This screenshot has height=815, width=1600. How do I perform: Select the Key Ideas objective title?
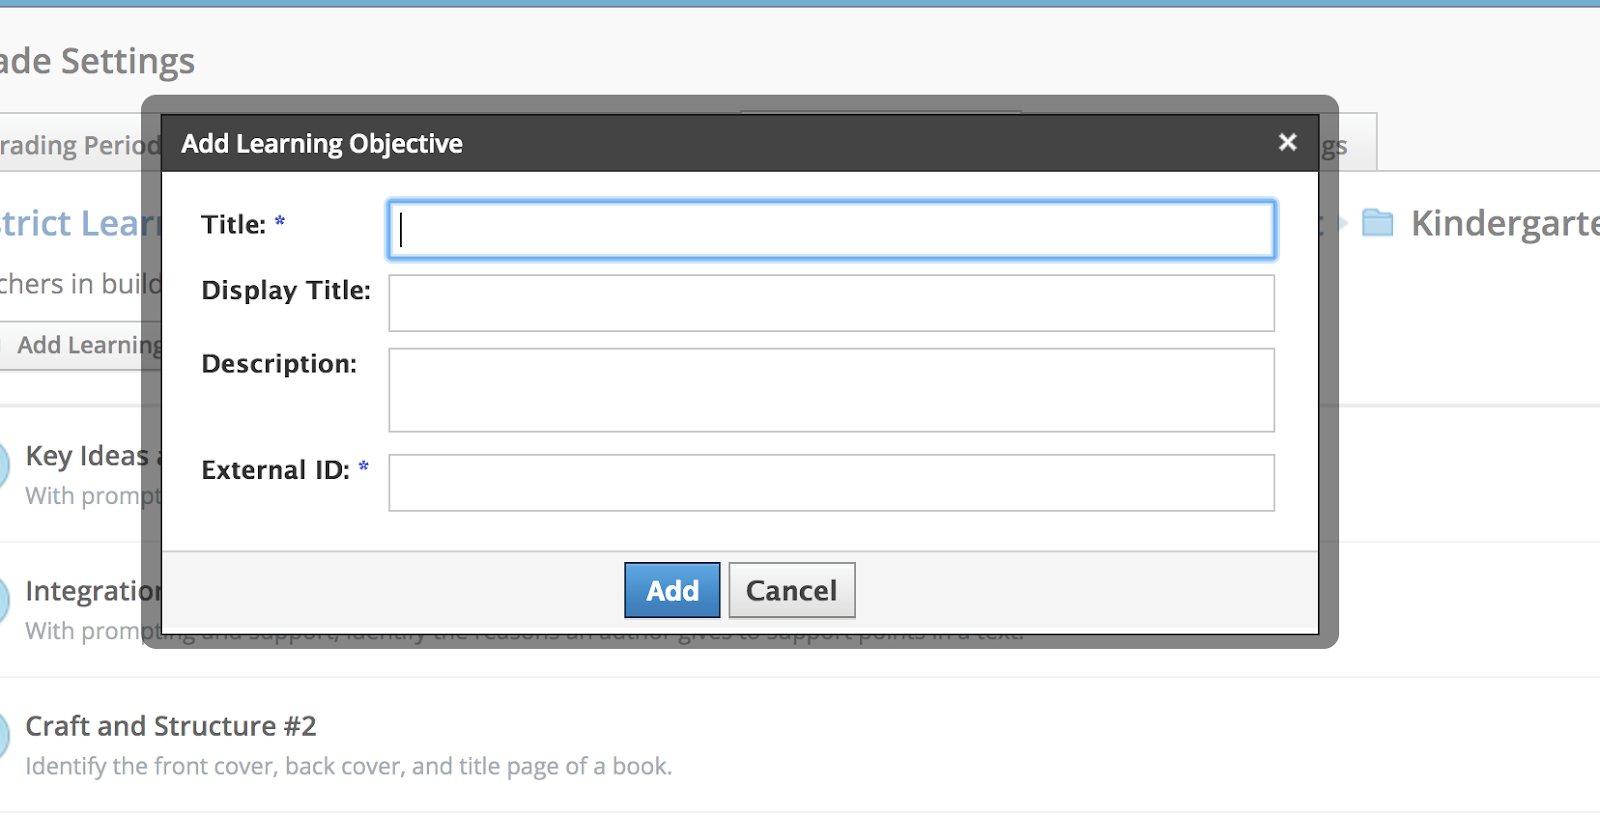[86, 456]
